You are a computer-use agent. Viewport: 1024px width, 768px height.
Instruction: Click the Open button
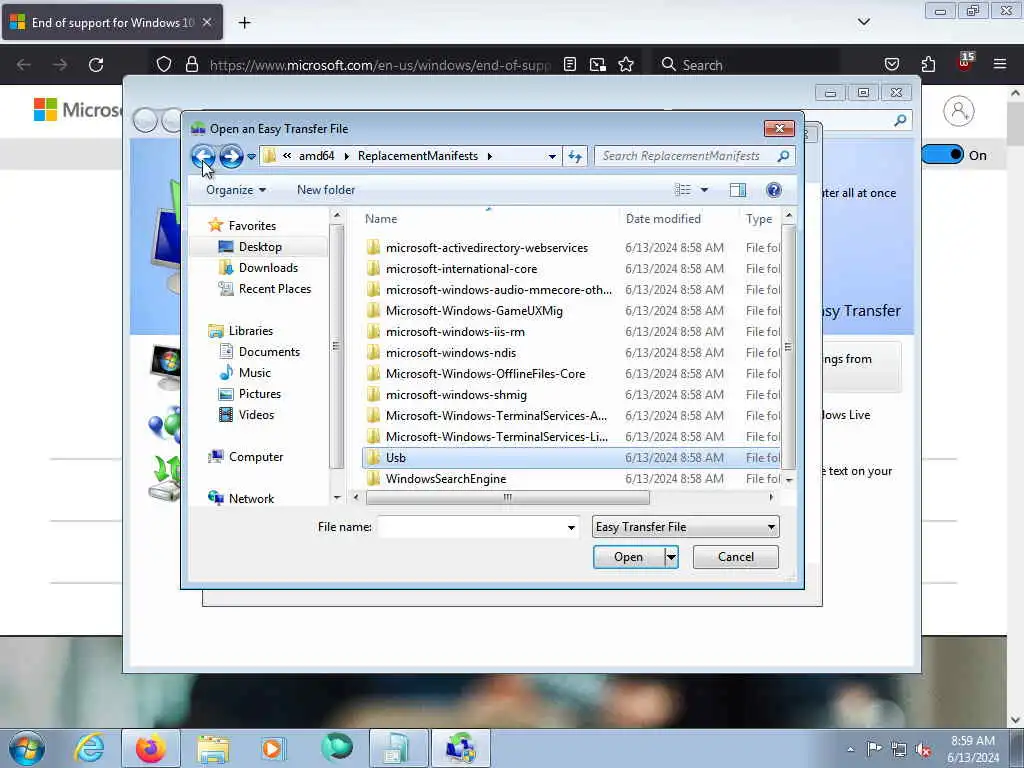[x=628, y=557]
